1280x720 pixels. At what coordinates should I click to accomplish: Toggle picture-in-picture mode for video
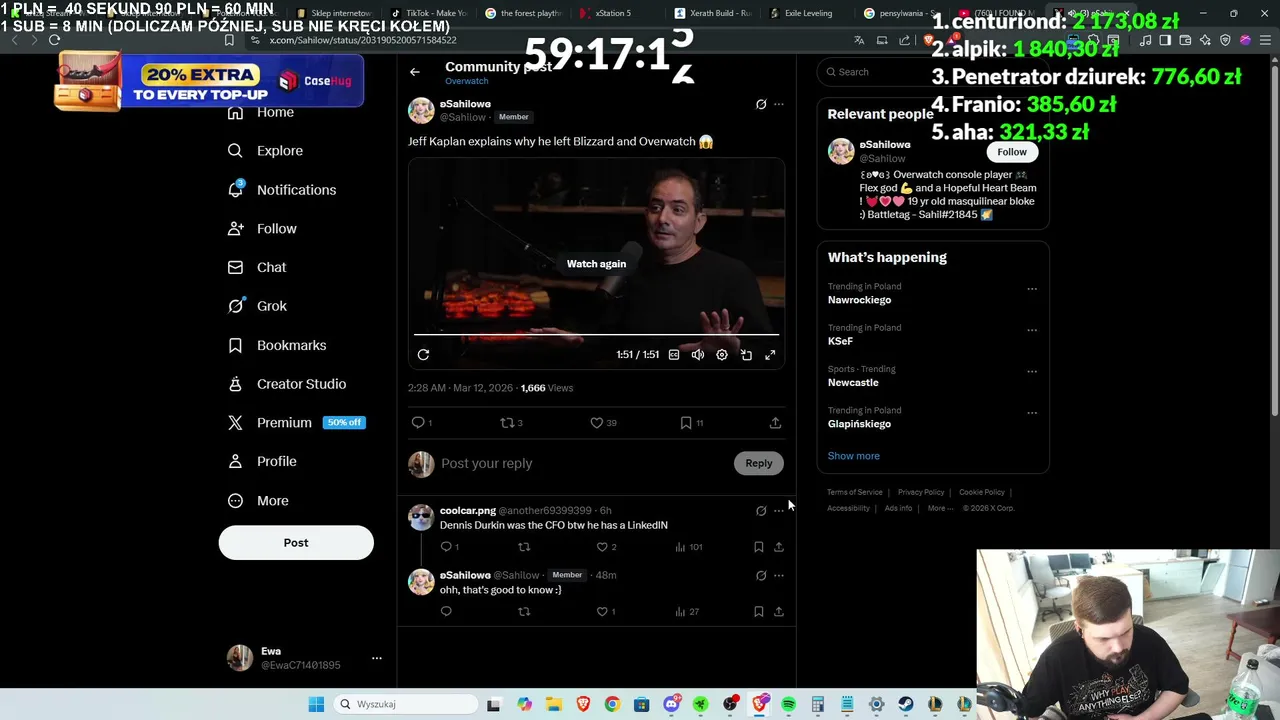point(746,355)
